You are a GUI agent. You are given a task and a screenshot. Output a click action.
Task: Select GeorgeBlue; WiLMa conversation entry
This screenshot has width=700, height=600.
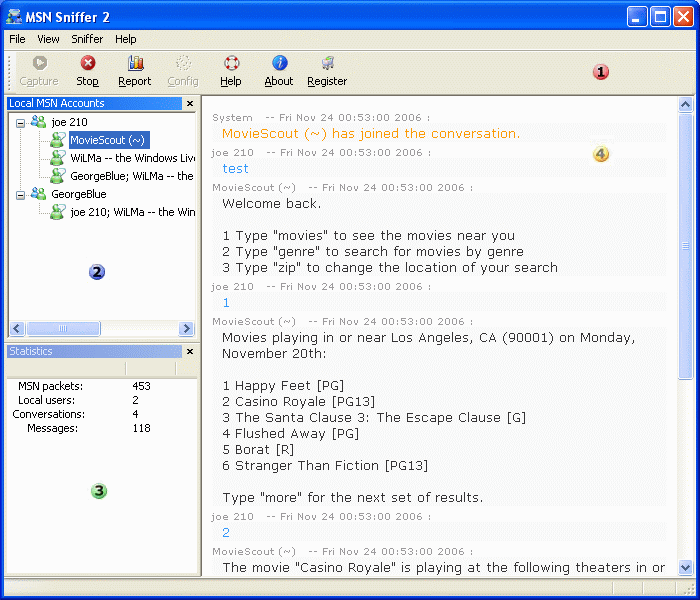[132, 176]
